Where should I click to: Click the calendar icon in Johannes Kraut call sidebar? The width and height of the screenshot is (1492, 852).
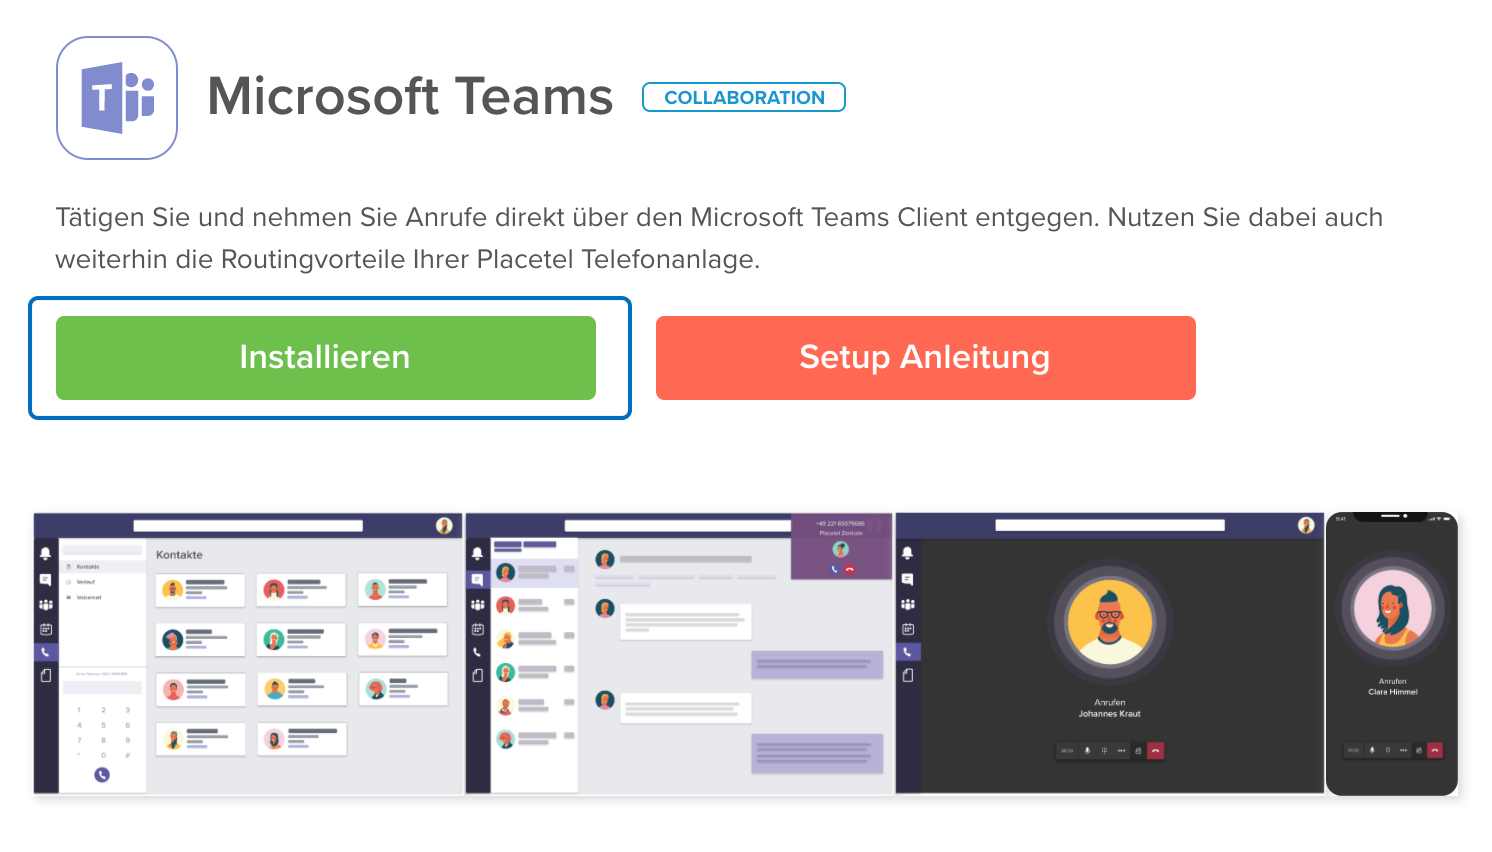point(907,628)
